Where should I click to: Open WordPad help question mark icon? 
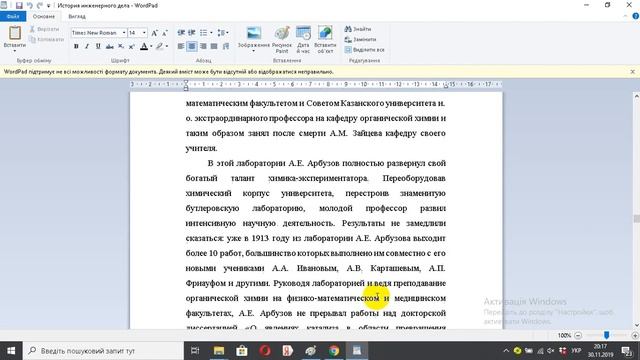tap(636, 16)
